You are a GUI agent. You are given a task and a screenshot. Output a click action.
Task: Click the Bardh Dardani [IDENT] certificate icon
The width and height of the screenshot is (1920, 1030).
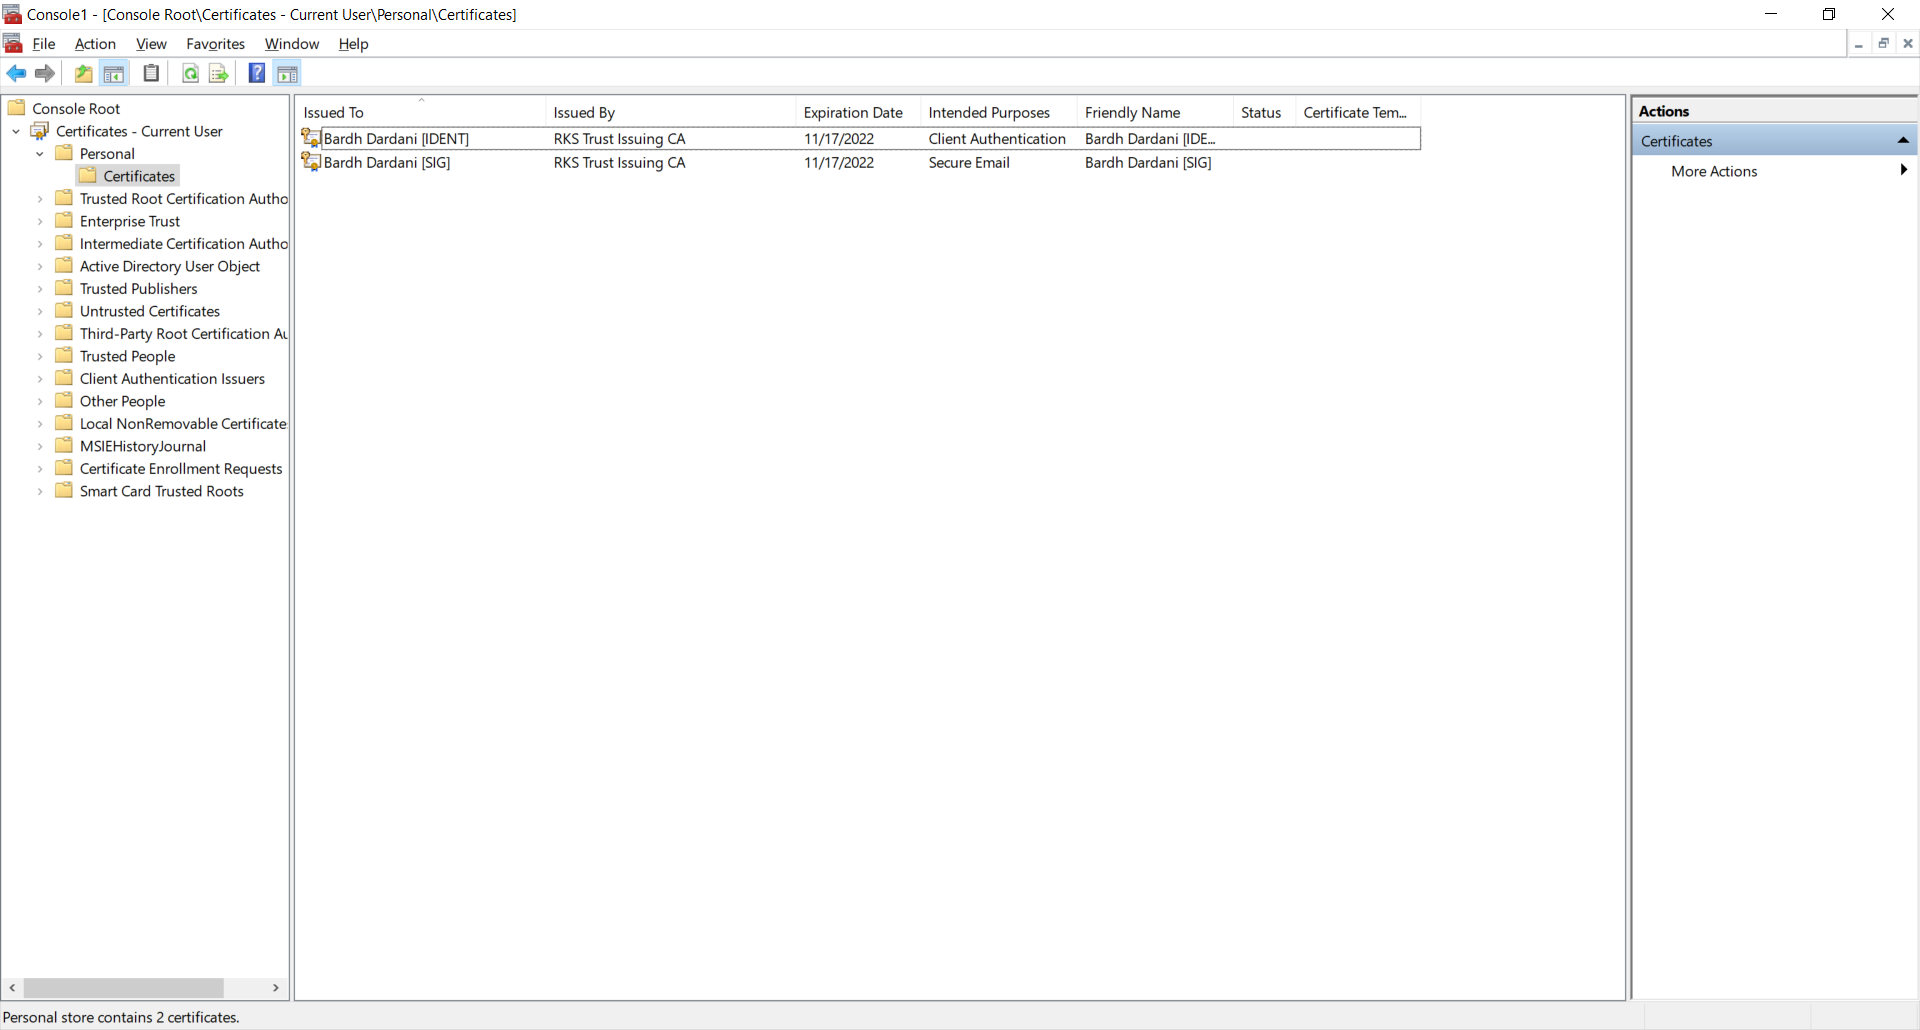[x=311, y=138]
